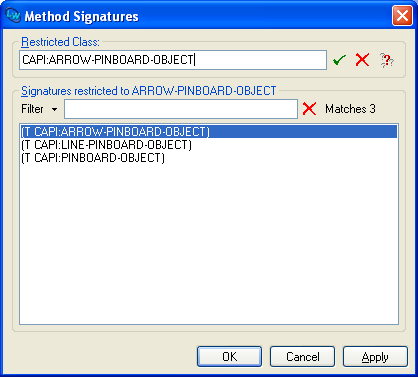Click the Cancel button
The height and width of the screenshot is (377, 418).
tap(302, 357)
